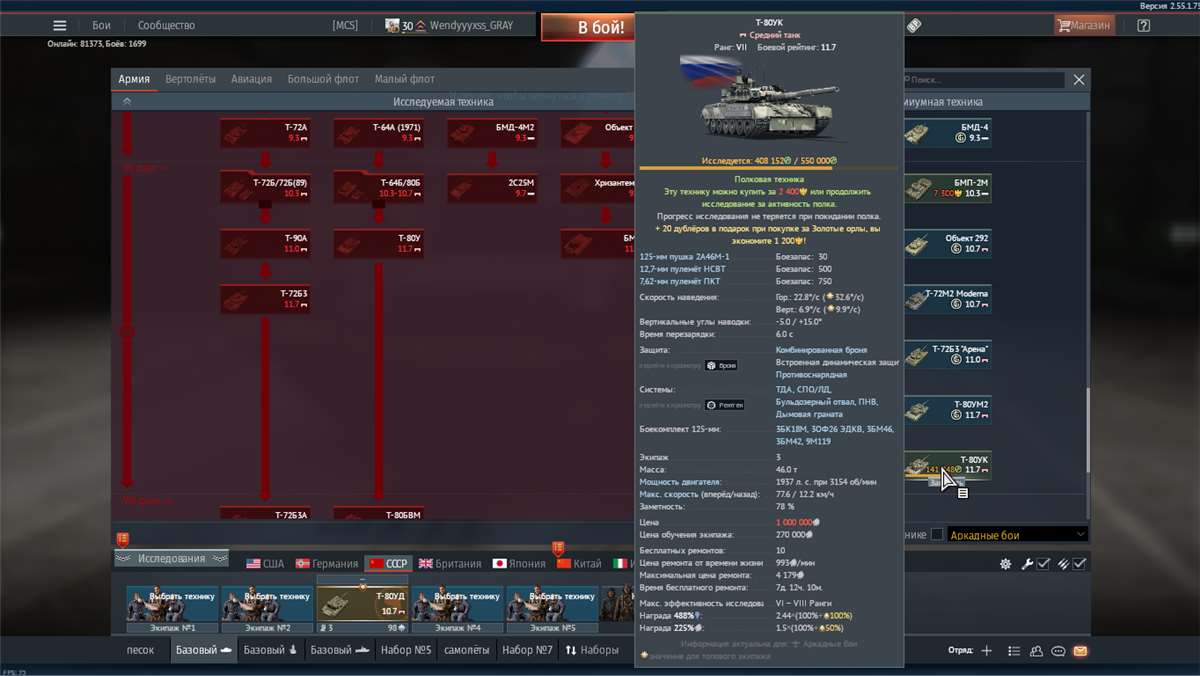1200x676 pixels.
Task: Select the Британия nation tab
Action: [x=450, y=564]
